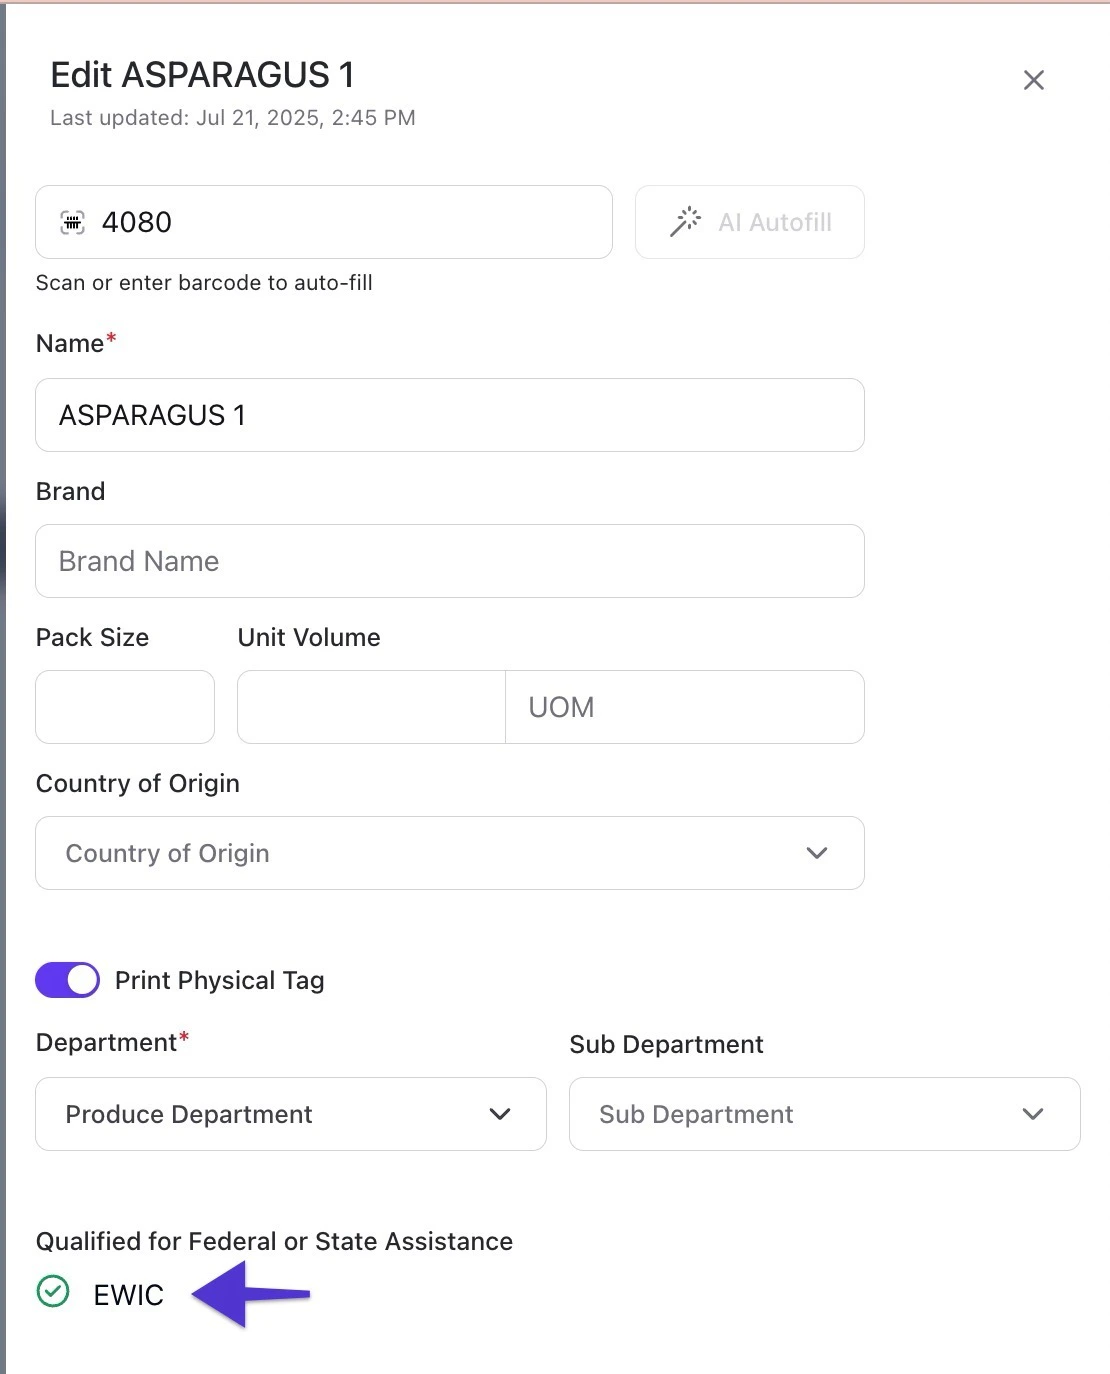Select the Pack Size input box
Image resolution: width=1110 pixels, height=1374 pixels.
(x=125, y=707)
